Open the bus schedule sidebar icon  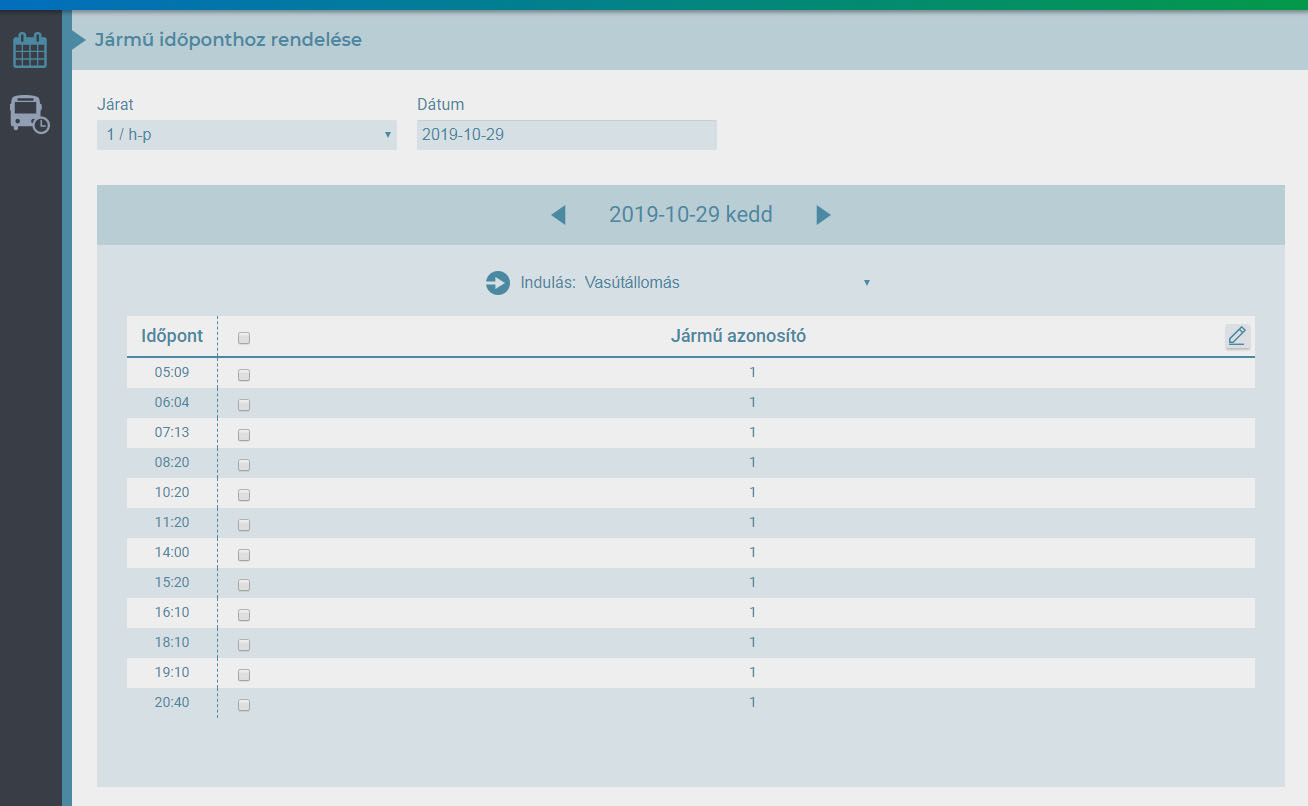[x=29, y=114]
